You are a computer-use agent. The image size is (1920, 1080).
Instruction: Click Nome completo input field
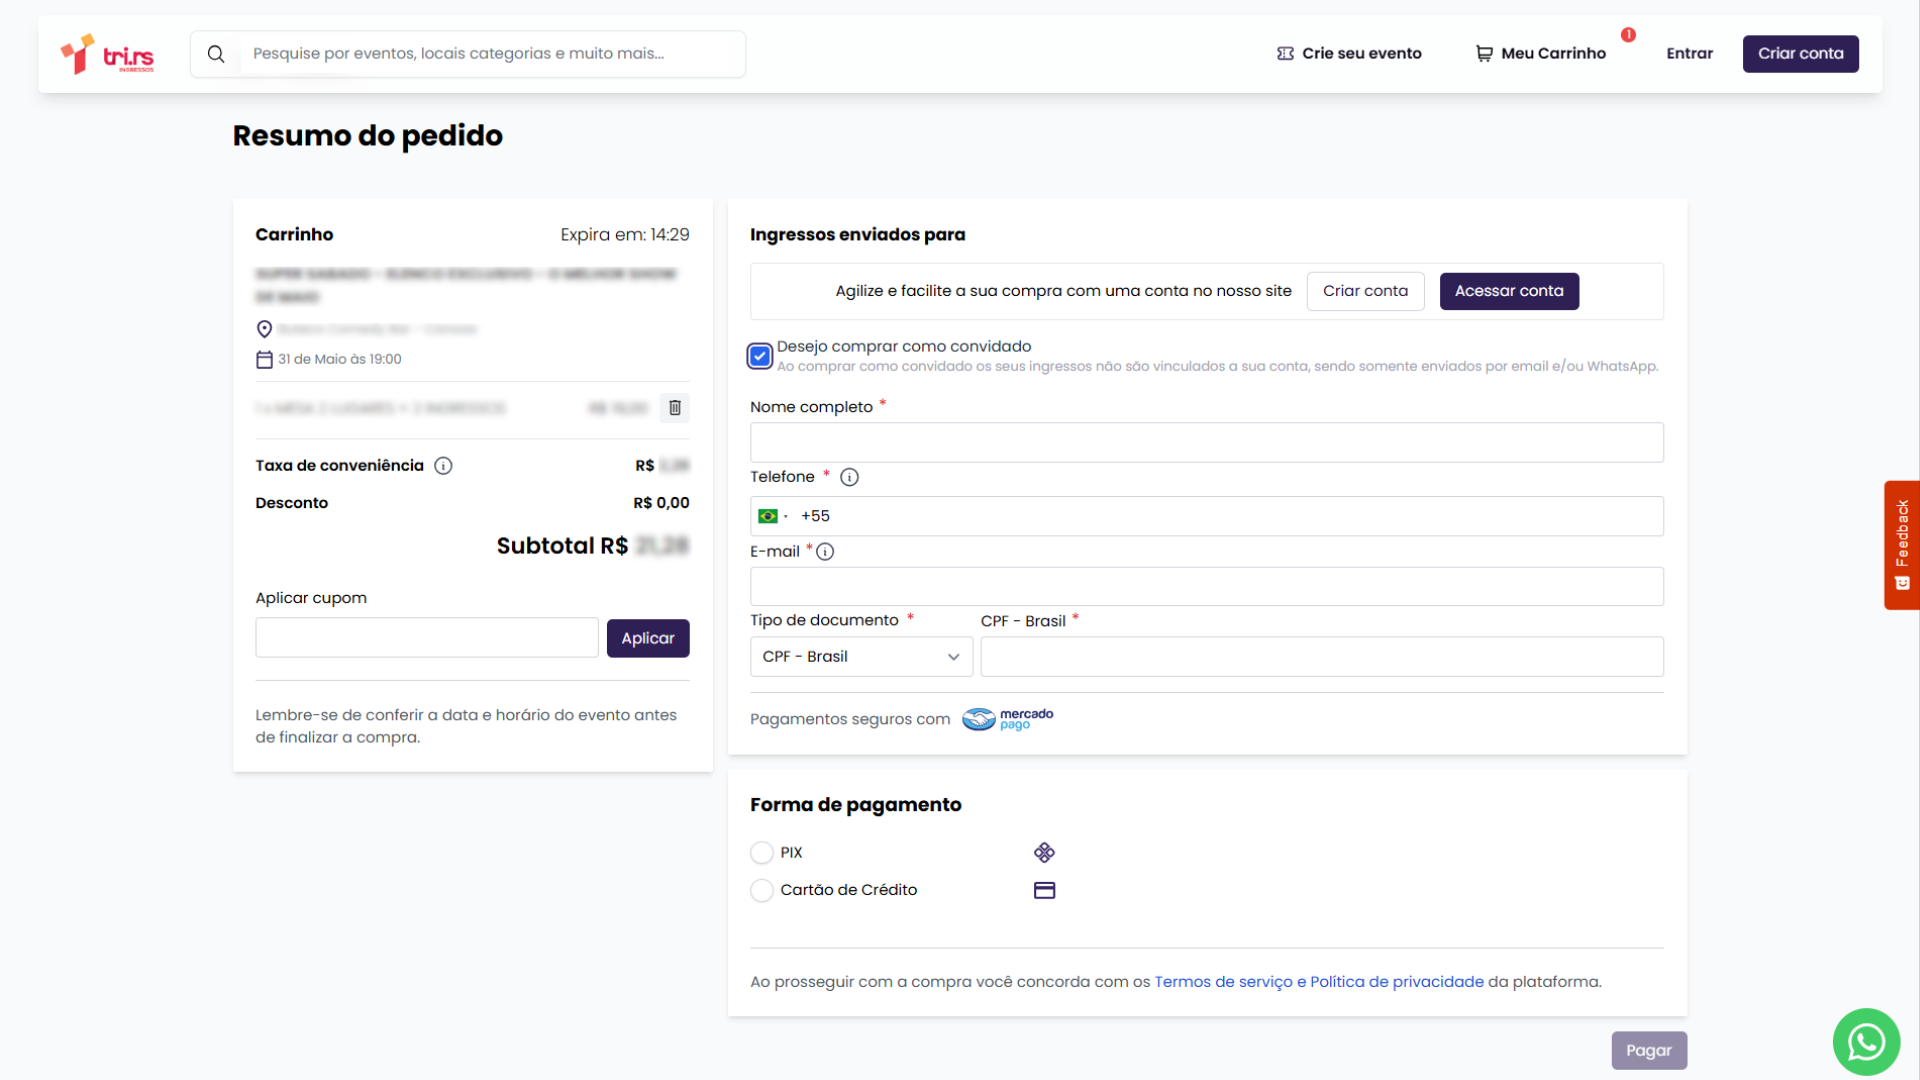1206,443
